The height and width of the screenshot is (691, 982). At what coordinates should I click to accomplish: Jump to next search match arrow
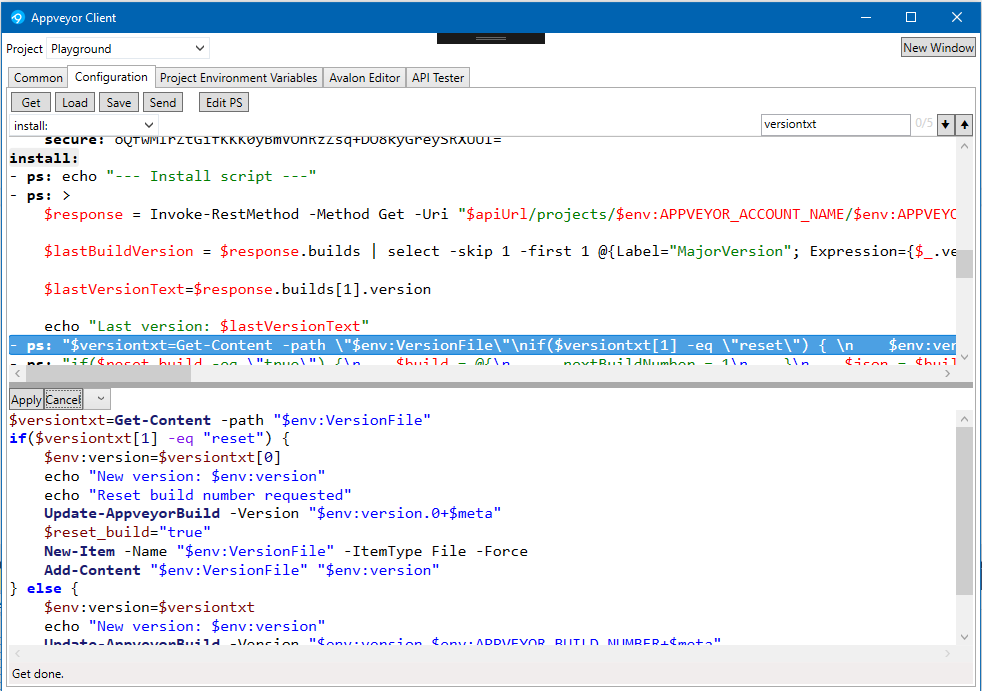(945, 125)
